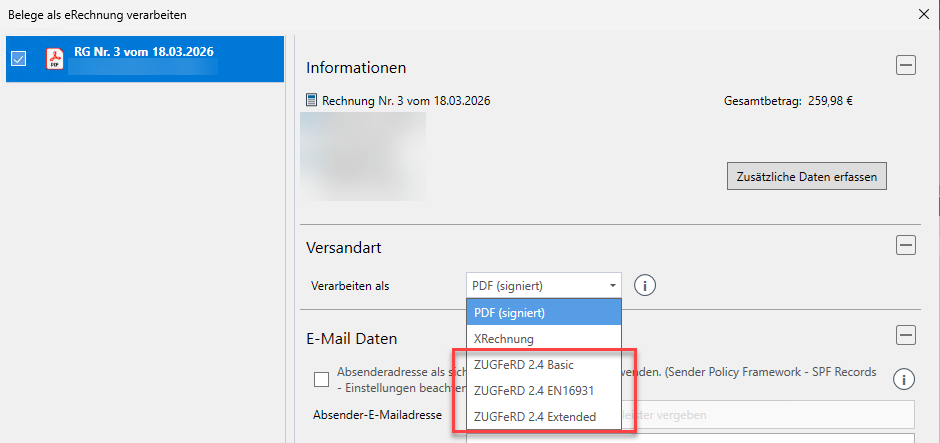940x443 pixels.
Task: Close the eRechnung verarbeiten dialog
Action: pyautogui.click(x=922, y=14)
